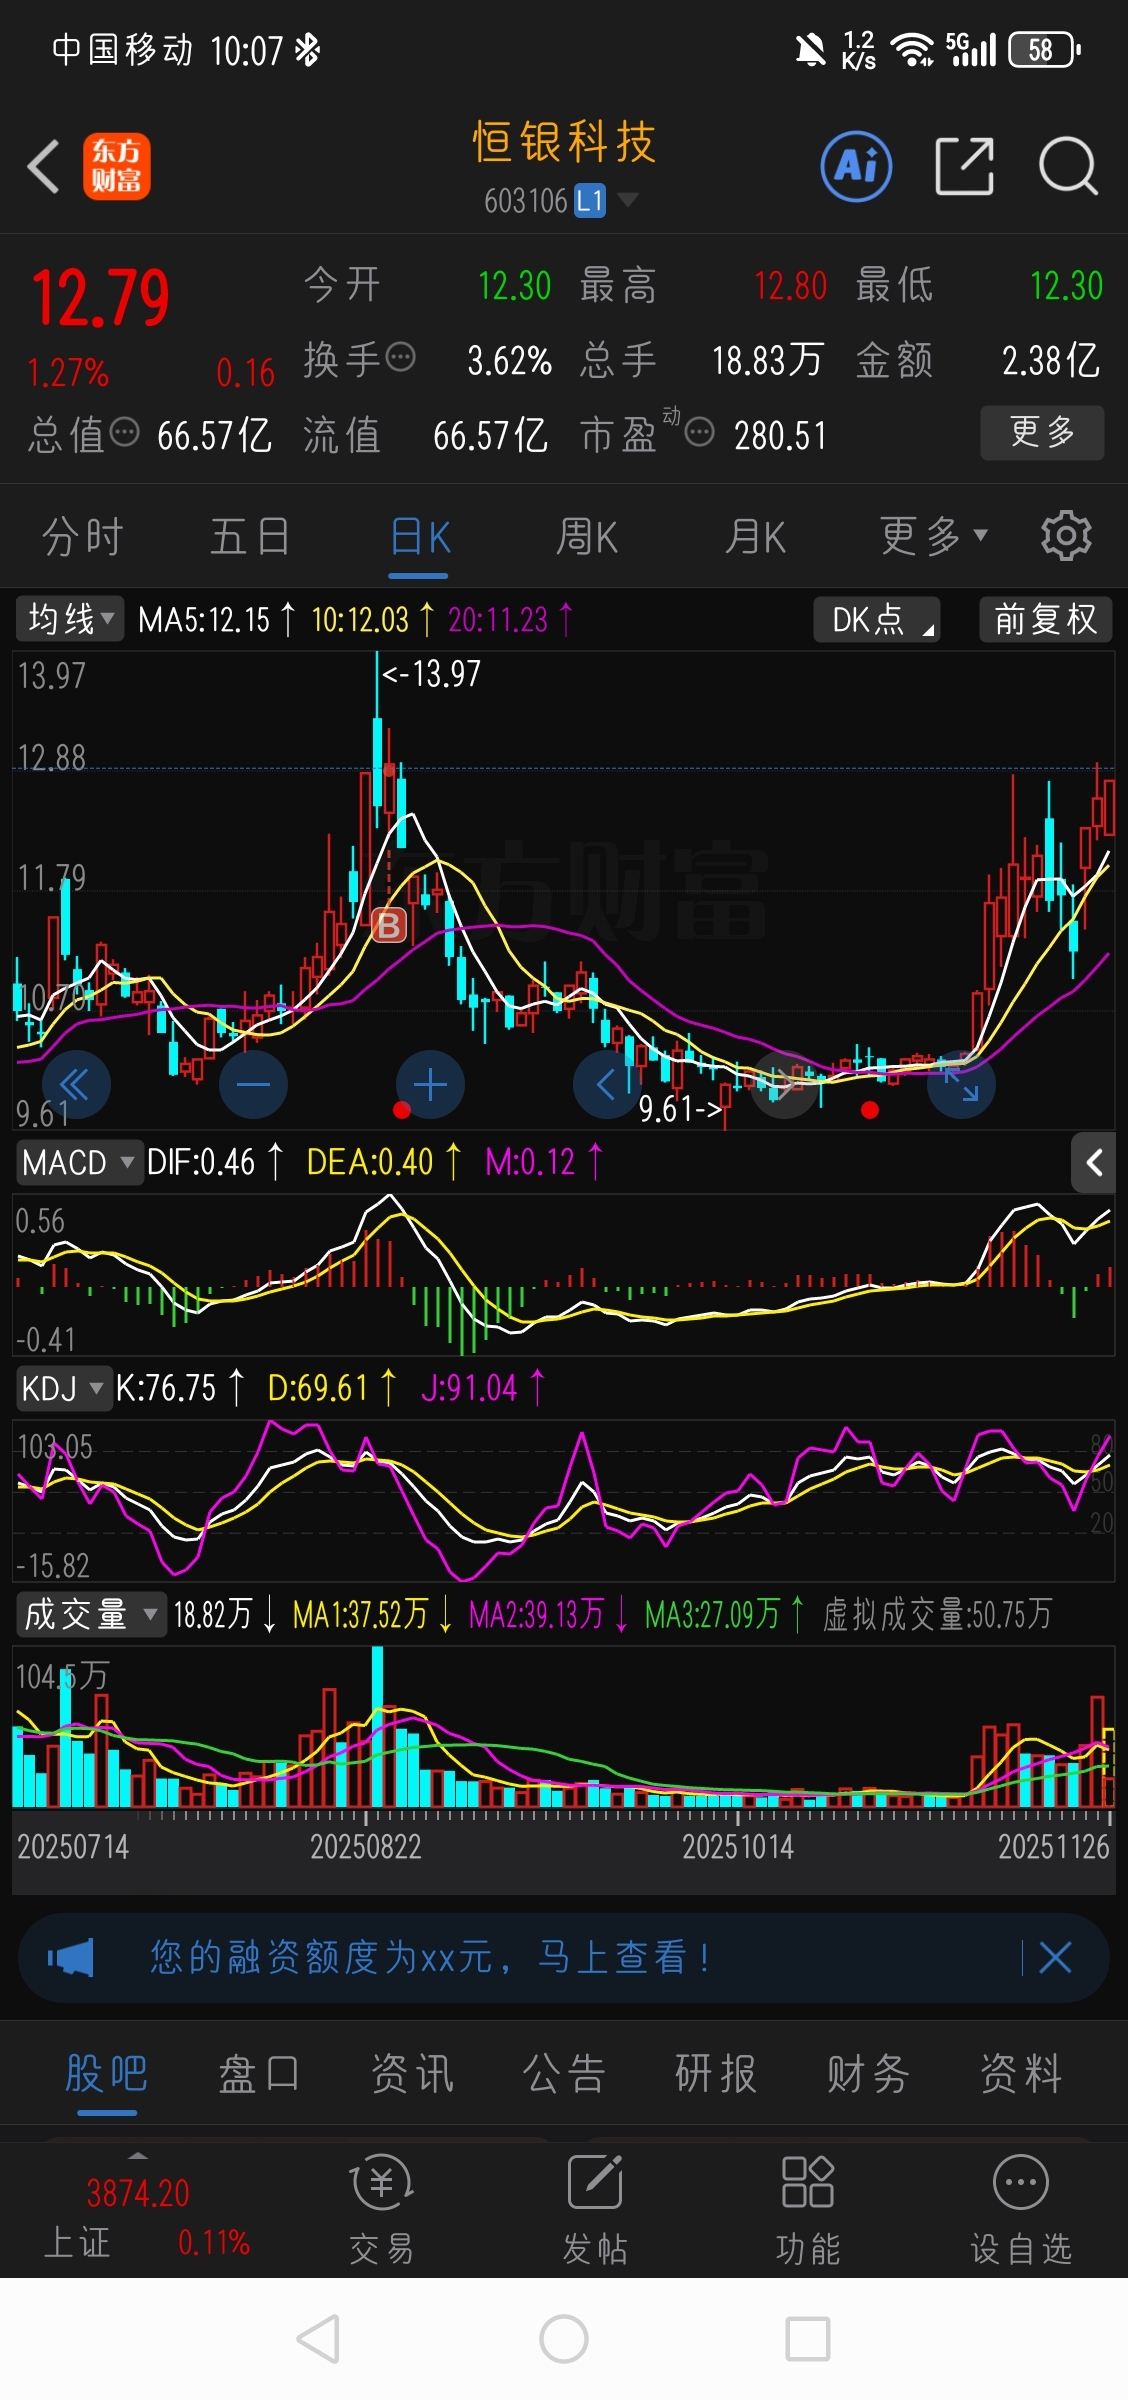Open the 股吧 tab
1128x2400 pixels.
tap(107, 2073)
